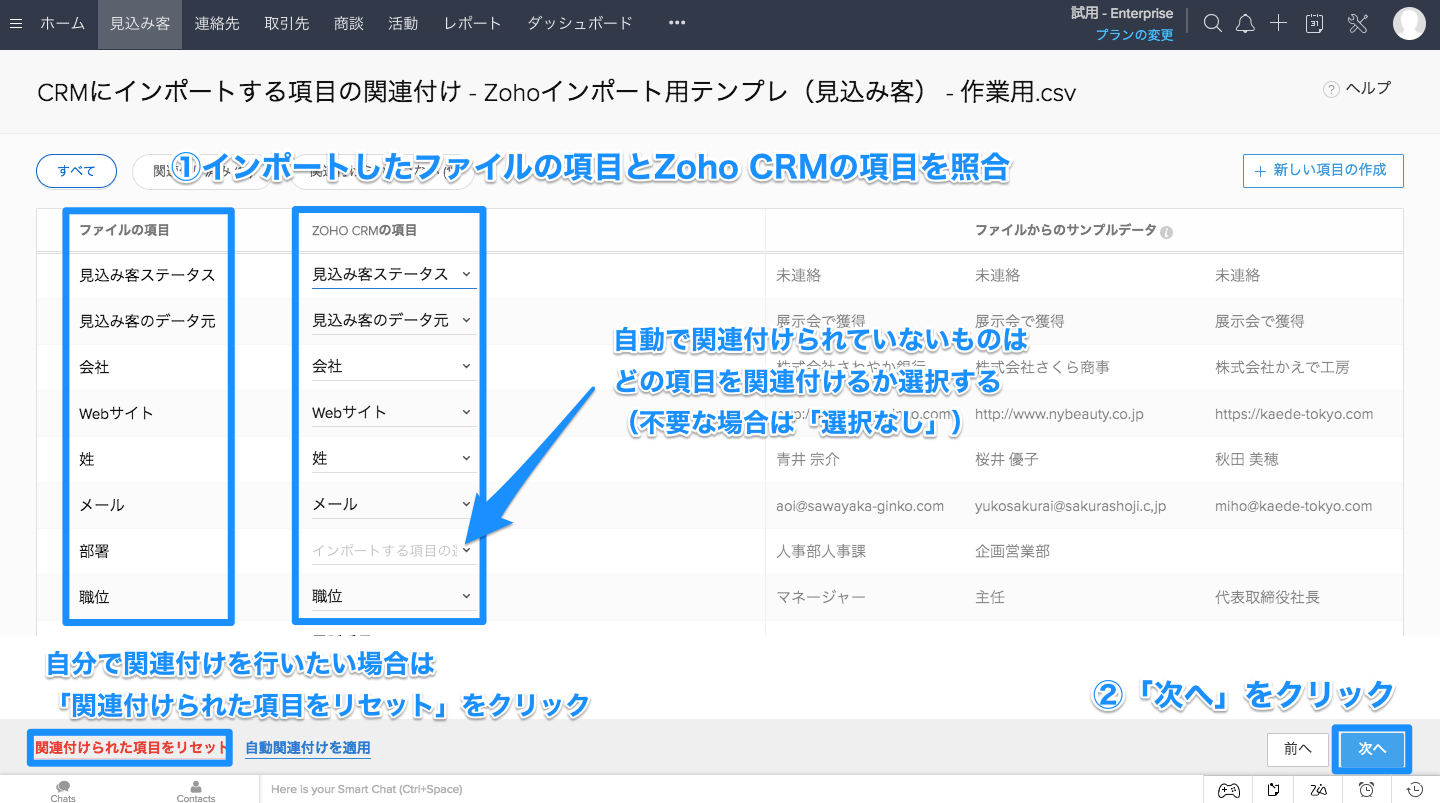Open unmapped 部署 row field dropdown
1440x803 pixels.
pos(394,550)
